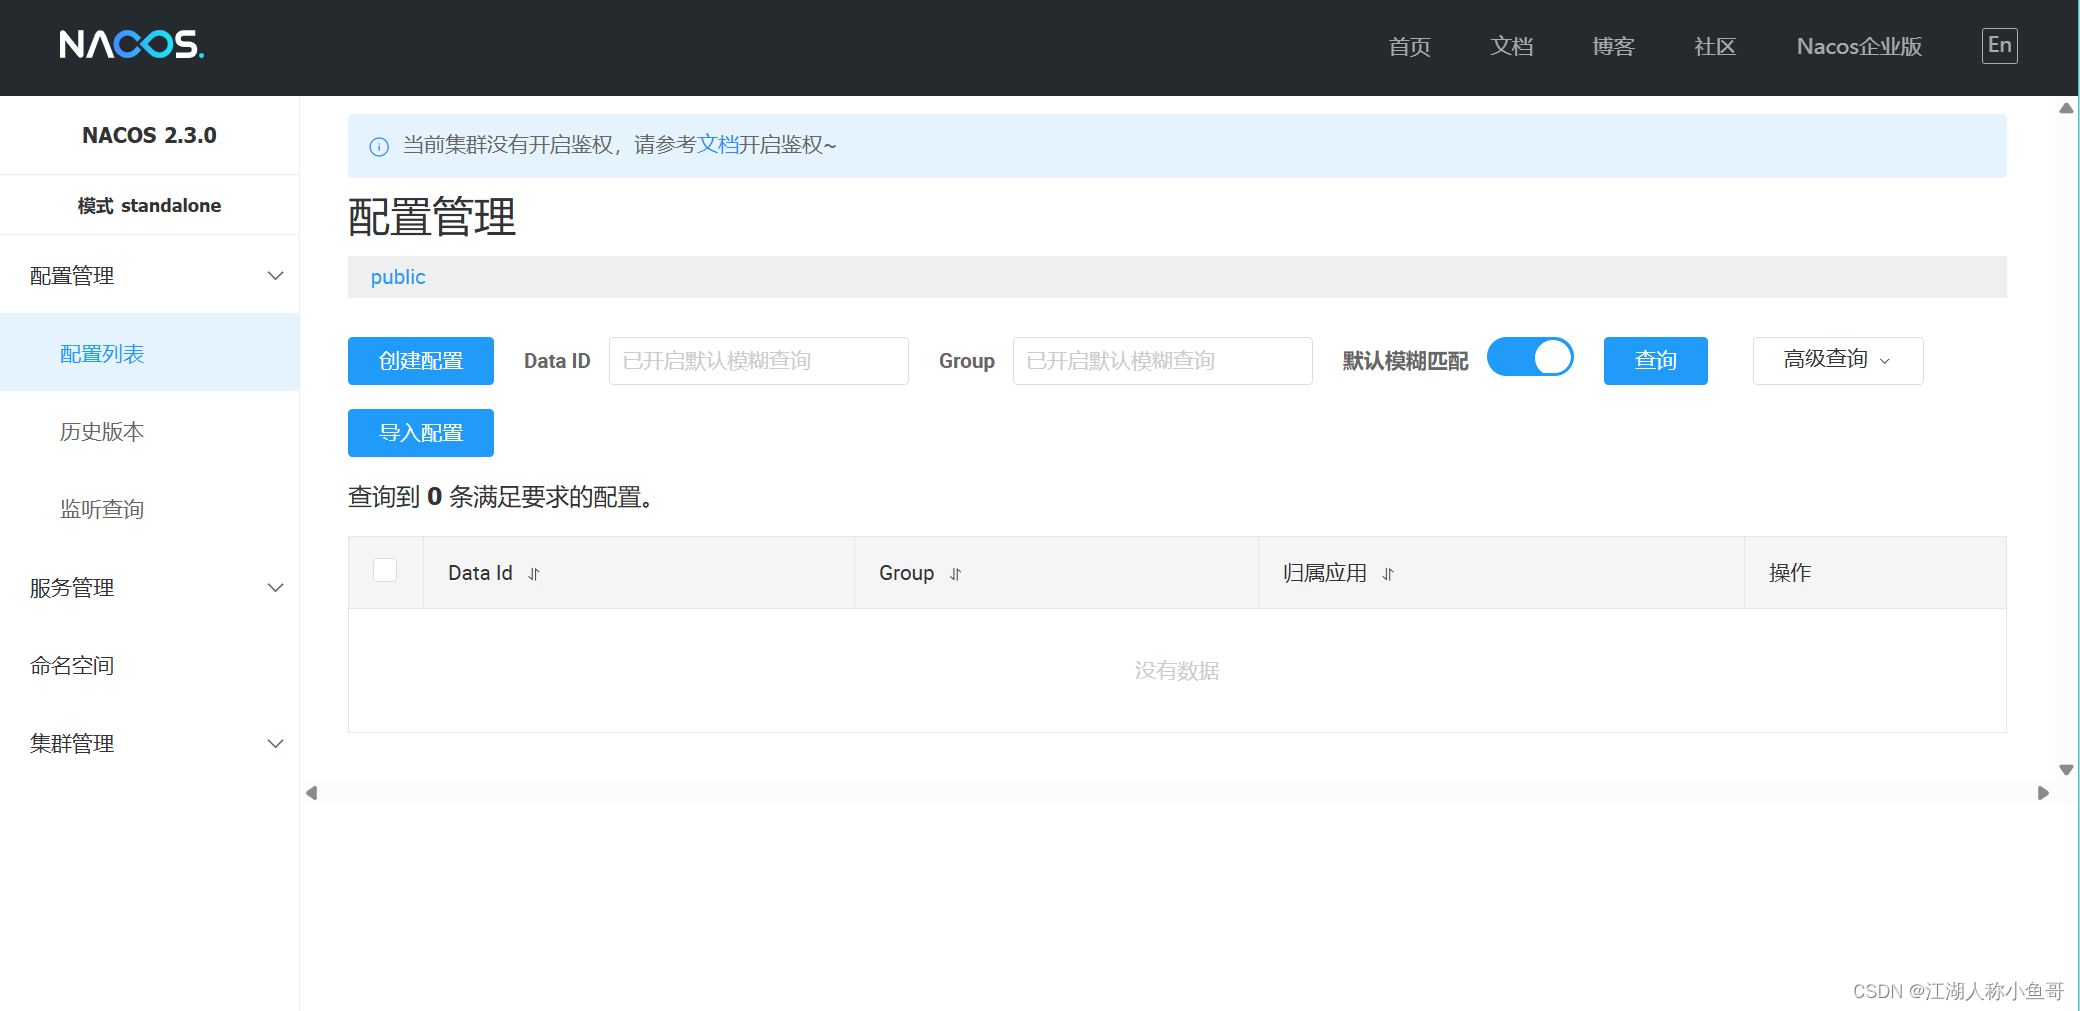Click the NACOS 2.3.0 version label

coord(149,135)
